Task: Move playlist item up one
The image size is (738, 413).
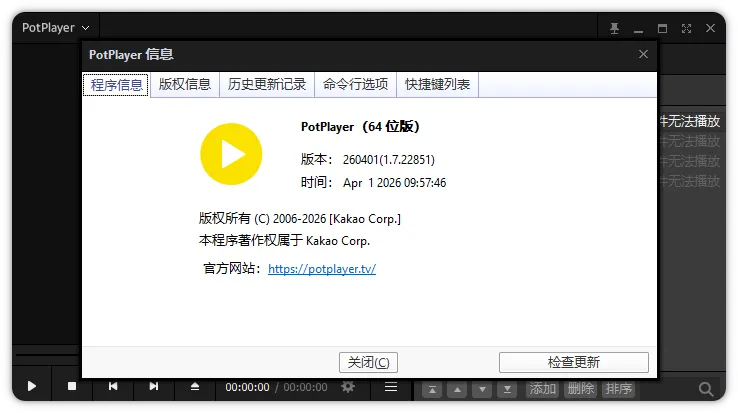Action: click(457, 389)
